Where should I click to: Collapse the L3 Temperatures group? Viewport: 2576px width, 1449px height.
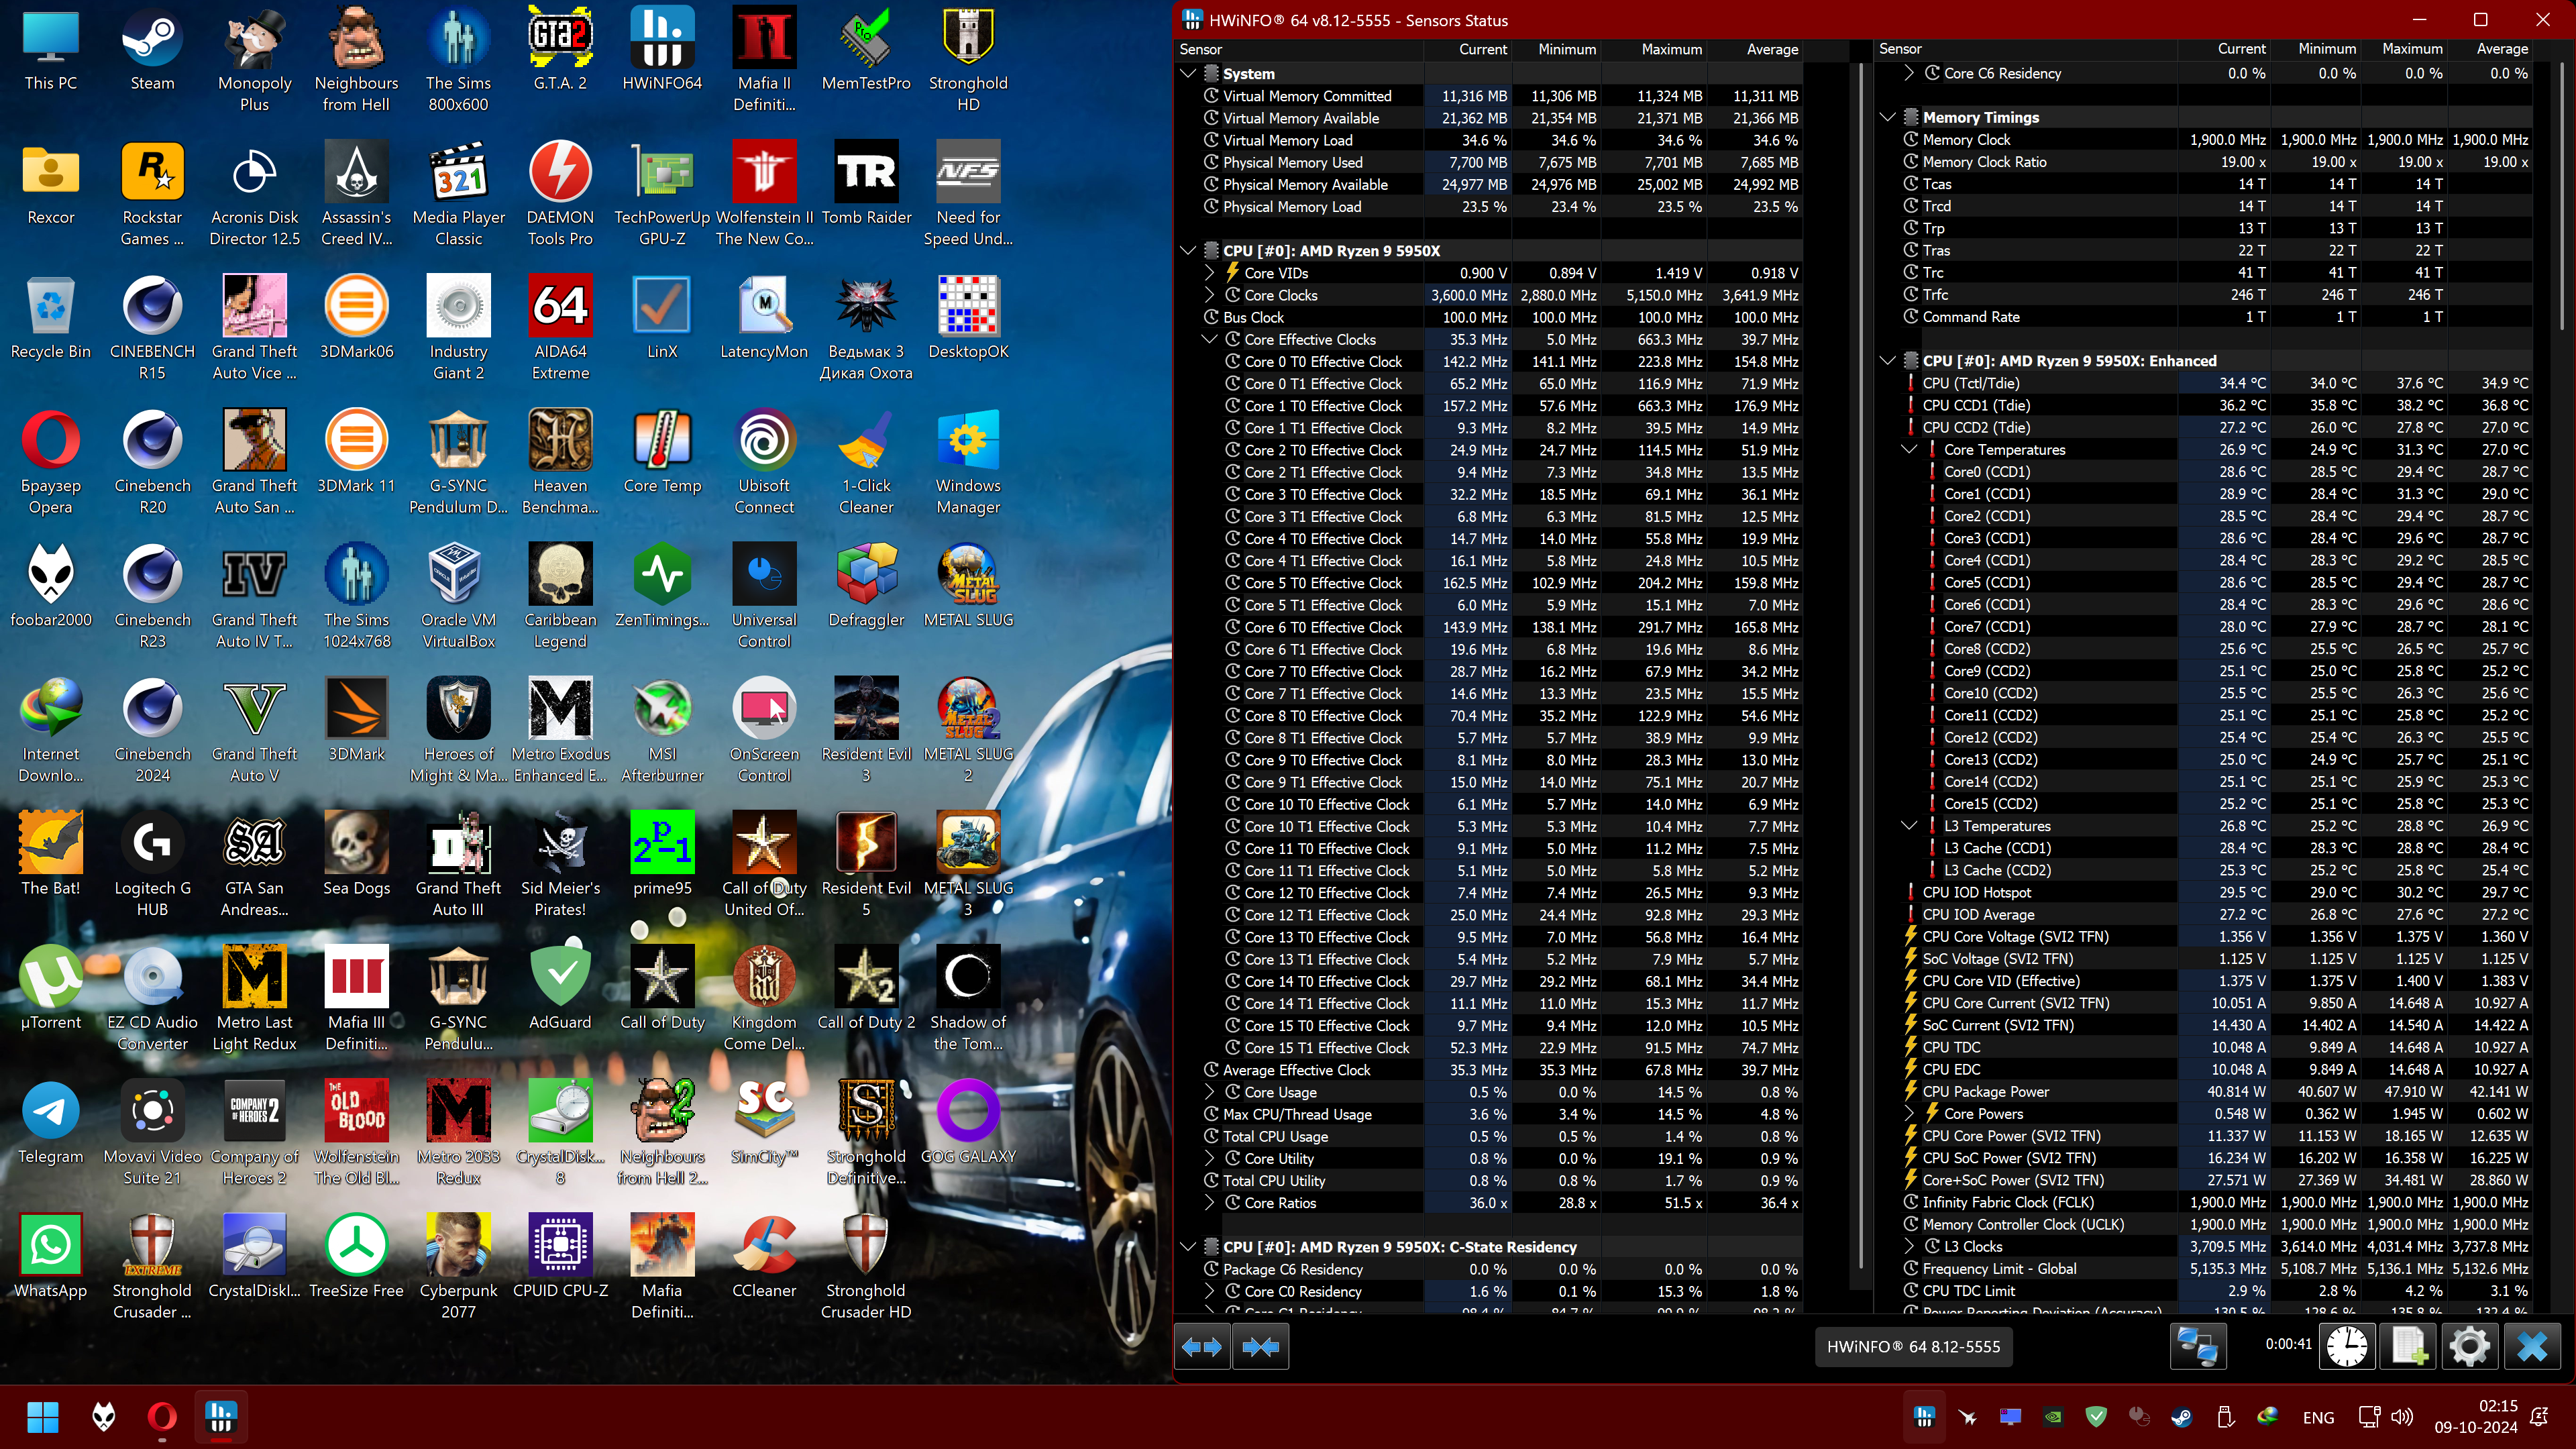(1908, 826)
